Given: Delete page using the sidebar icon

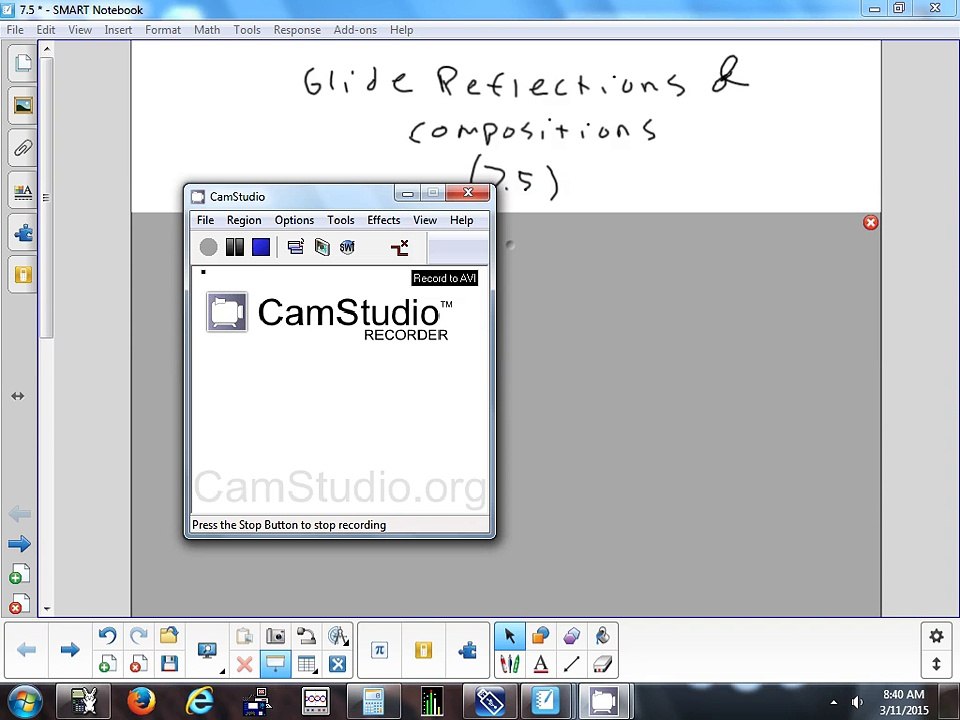Looking at the screenshot, I should tap(19, 604).
